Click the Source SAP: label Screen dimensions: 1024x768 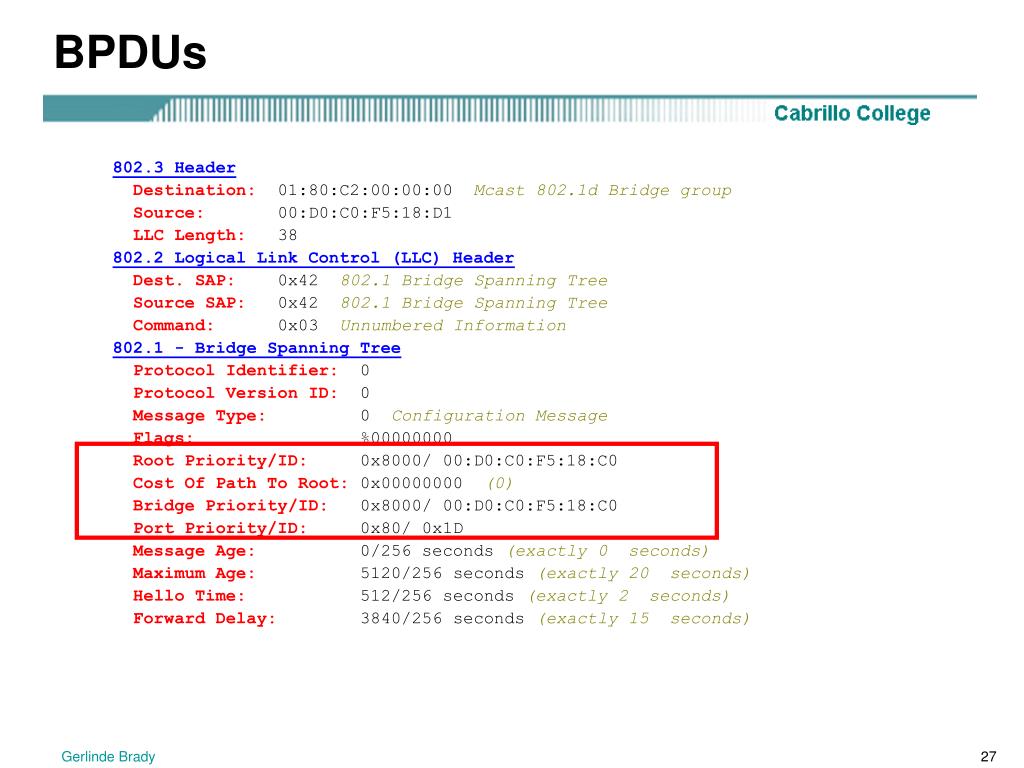[189, 303]
